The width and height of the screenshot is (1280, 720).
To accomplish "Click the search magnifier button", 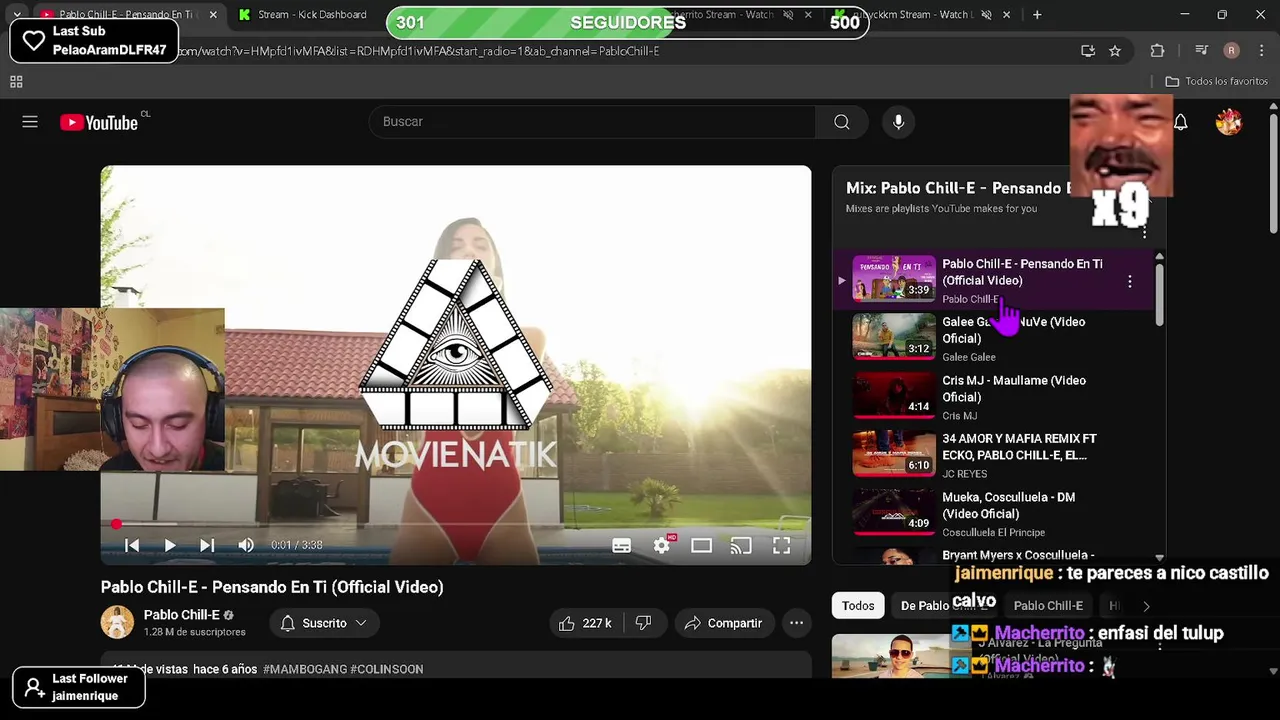I will 842,122.
